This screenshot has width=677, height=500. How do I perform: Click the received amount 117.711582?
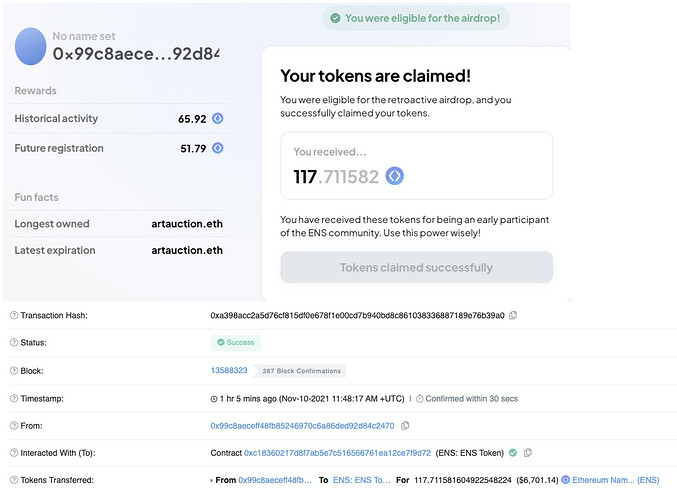click(336, 177)
